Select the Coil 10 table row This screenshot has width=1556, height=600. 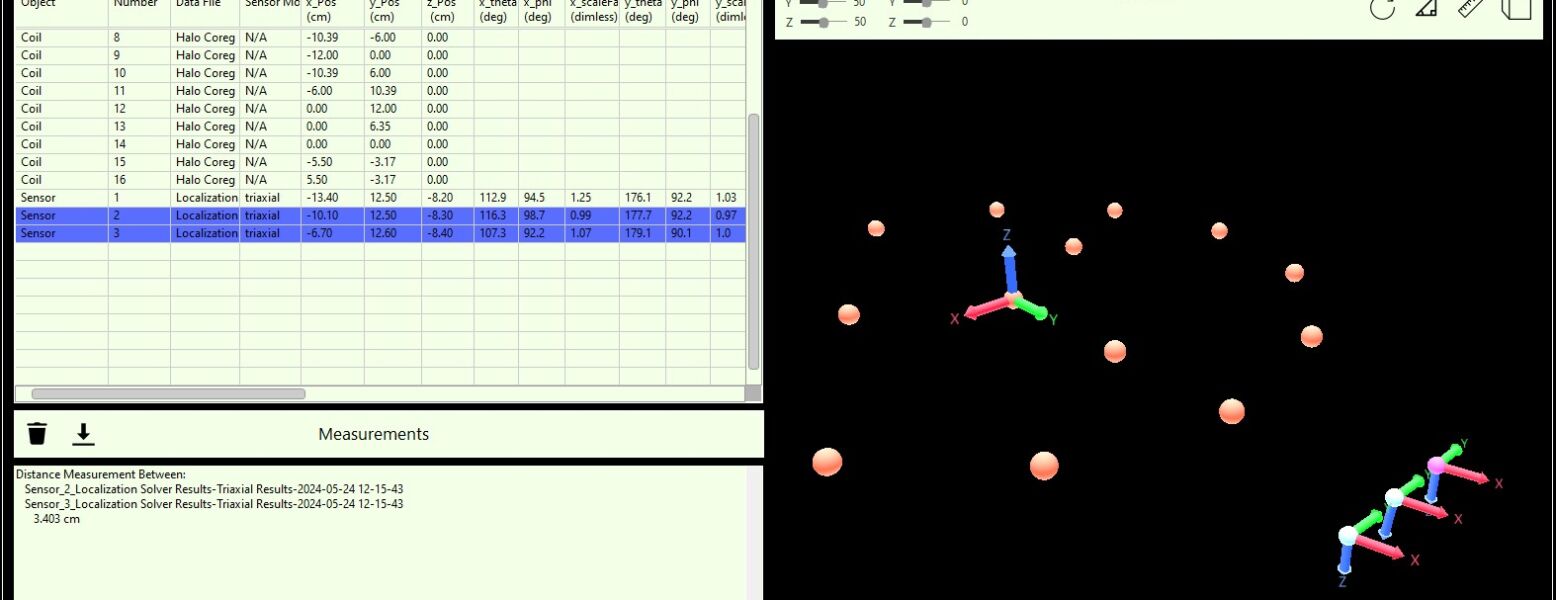click(380, 73)
